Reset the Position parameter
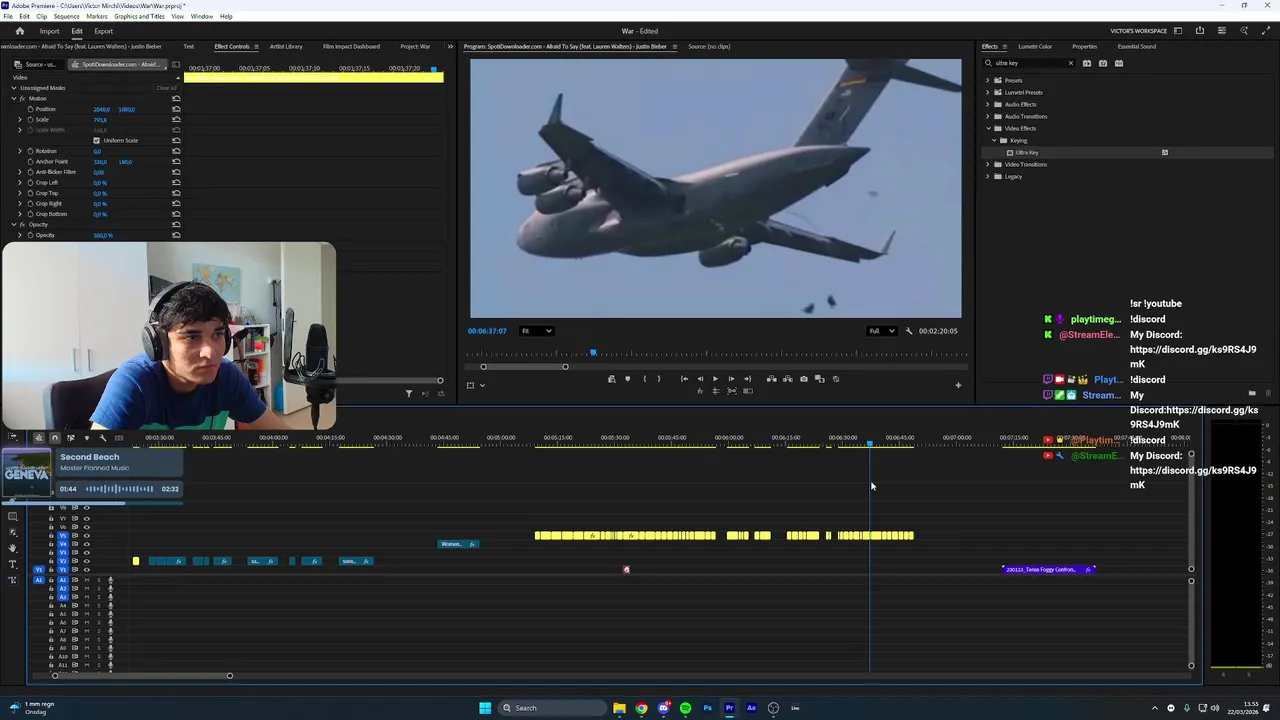This screenshot has width=1280, height=720. (x=176, y=109)
